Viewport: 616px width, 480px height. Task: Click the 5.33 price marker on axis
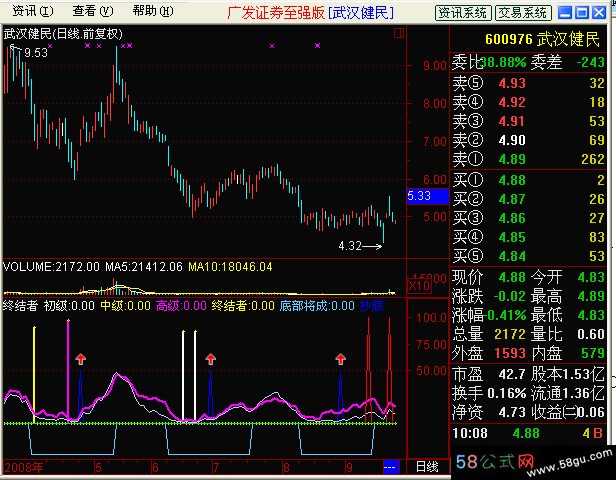[427, 196]
